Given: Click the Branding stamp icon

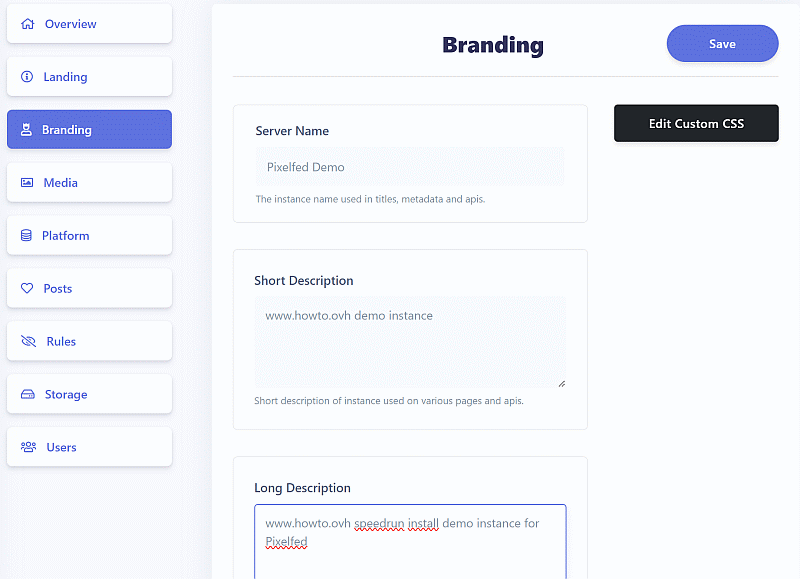Looking at the screenshot, I should pyautogui.click(x=27, y=130).
